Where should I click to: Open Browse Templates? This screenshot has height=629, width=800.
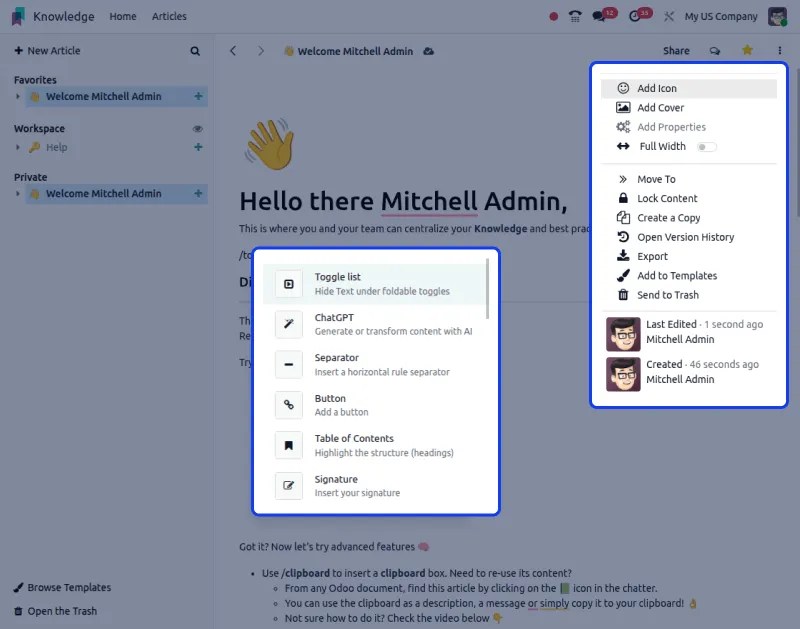[x=62, y=587]
